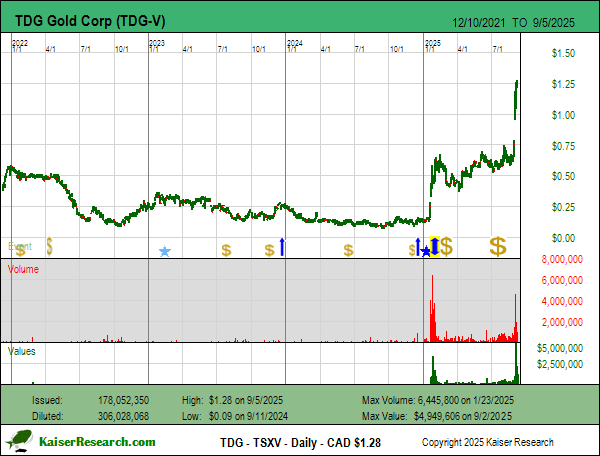
Task: Click the dollar event marker overlapping the Event label
Action: 20,251
